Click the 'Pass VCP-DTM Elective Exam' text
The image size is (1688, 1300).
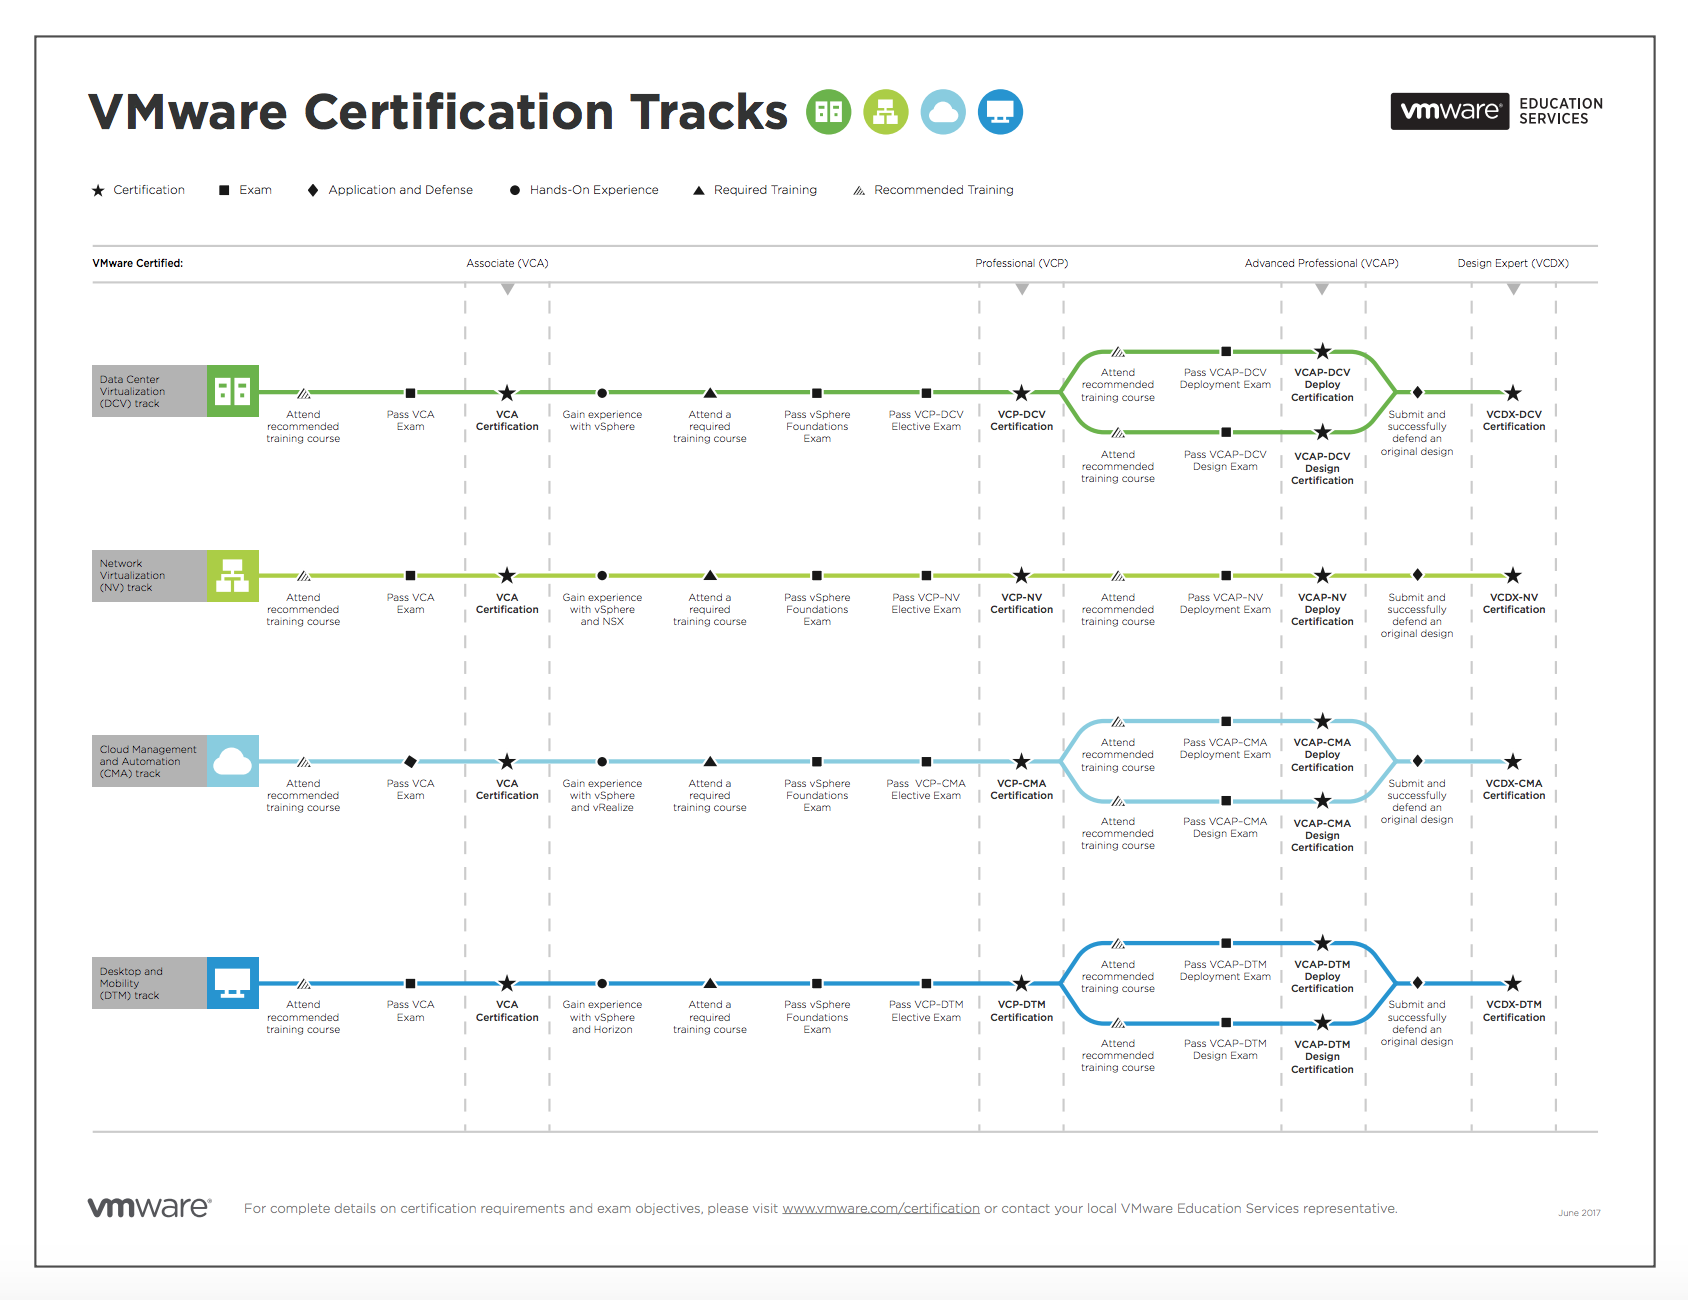pos(926,1011)
